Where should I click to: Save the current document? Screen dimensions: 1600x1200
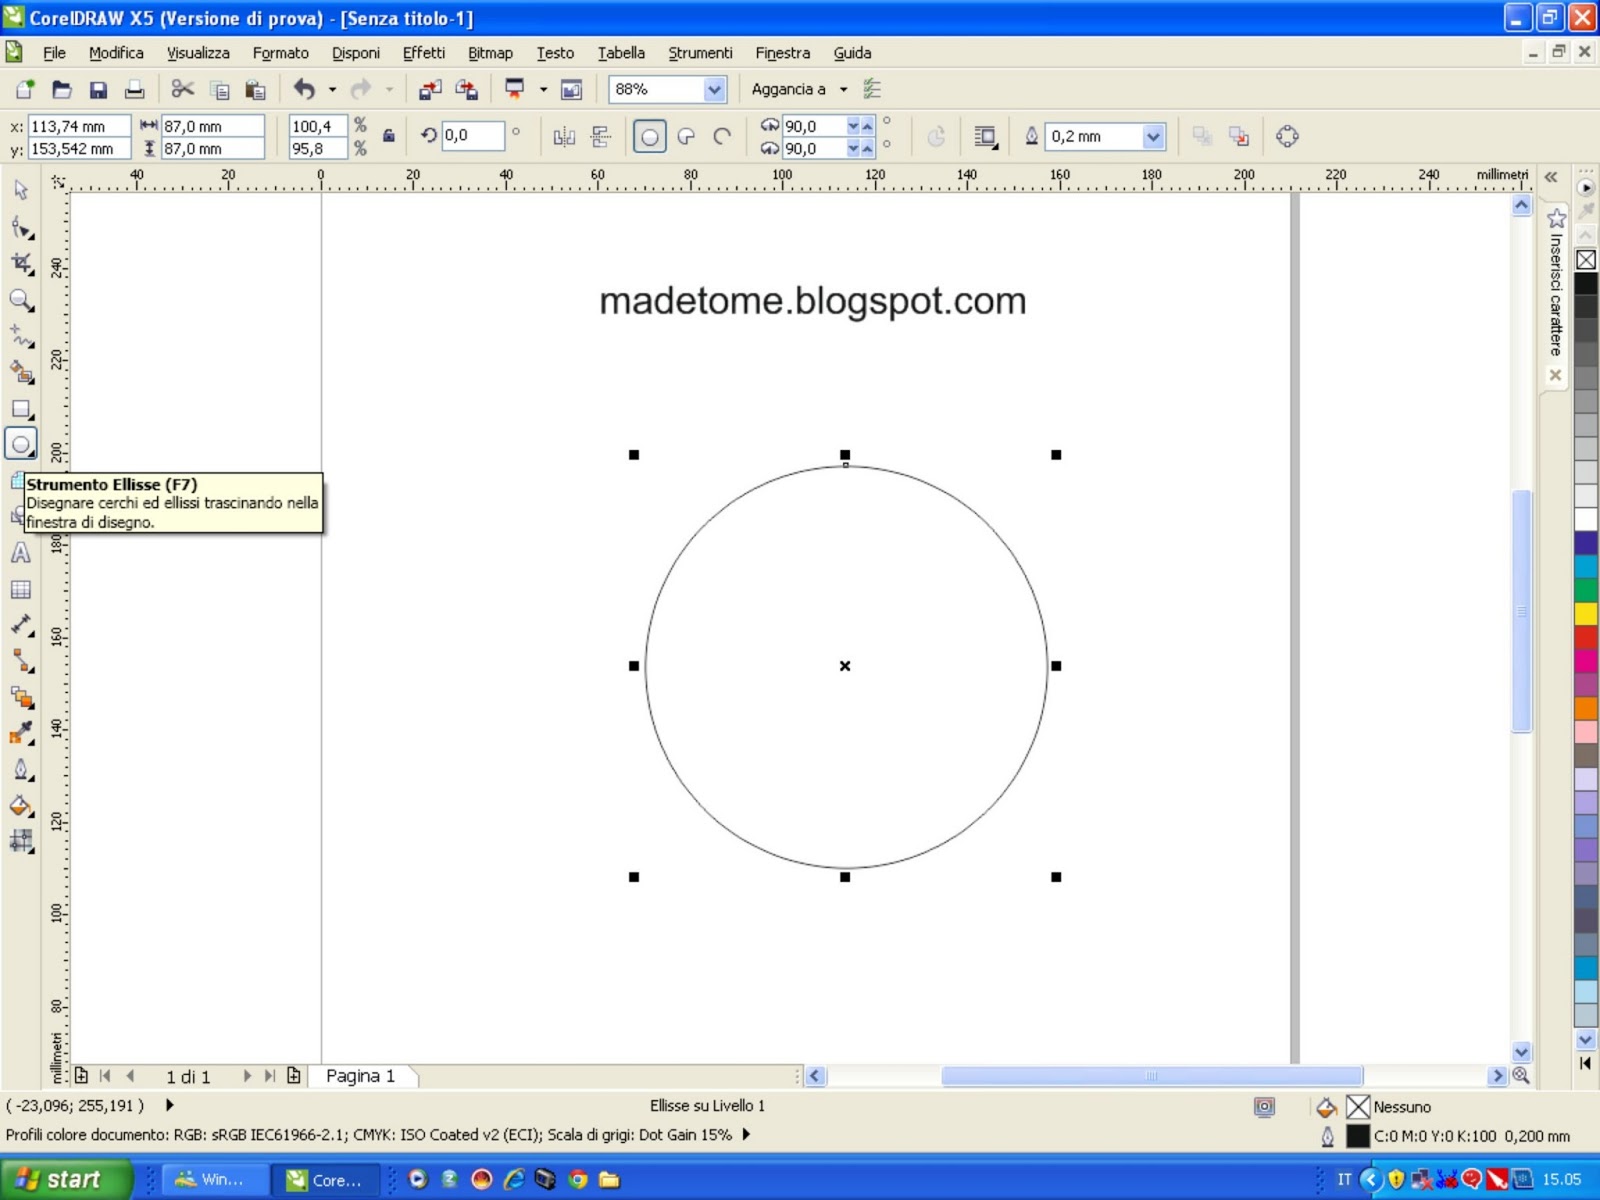(98, 90)
